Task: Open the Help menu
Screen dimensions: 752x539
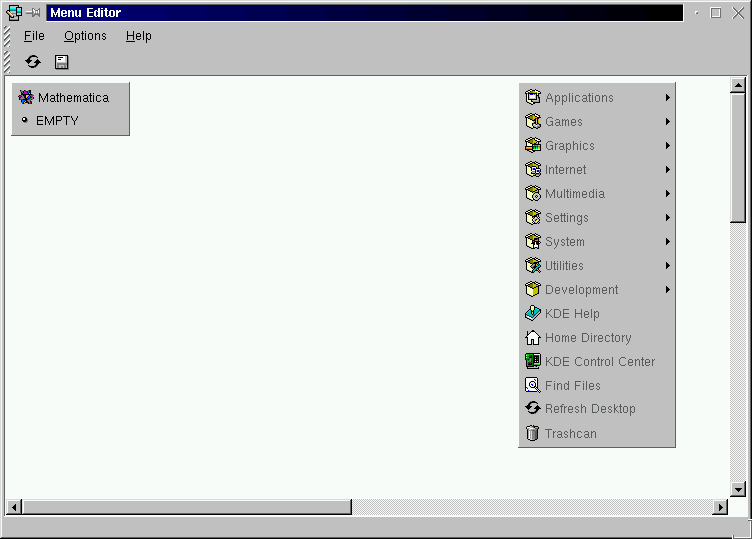Action: click(x=139, y=36)
